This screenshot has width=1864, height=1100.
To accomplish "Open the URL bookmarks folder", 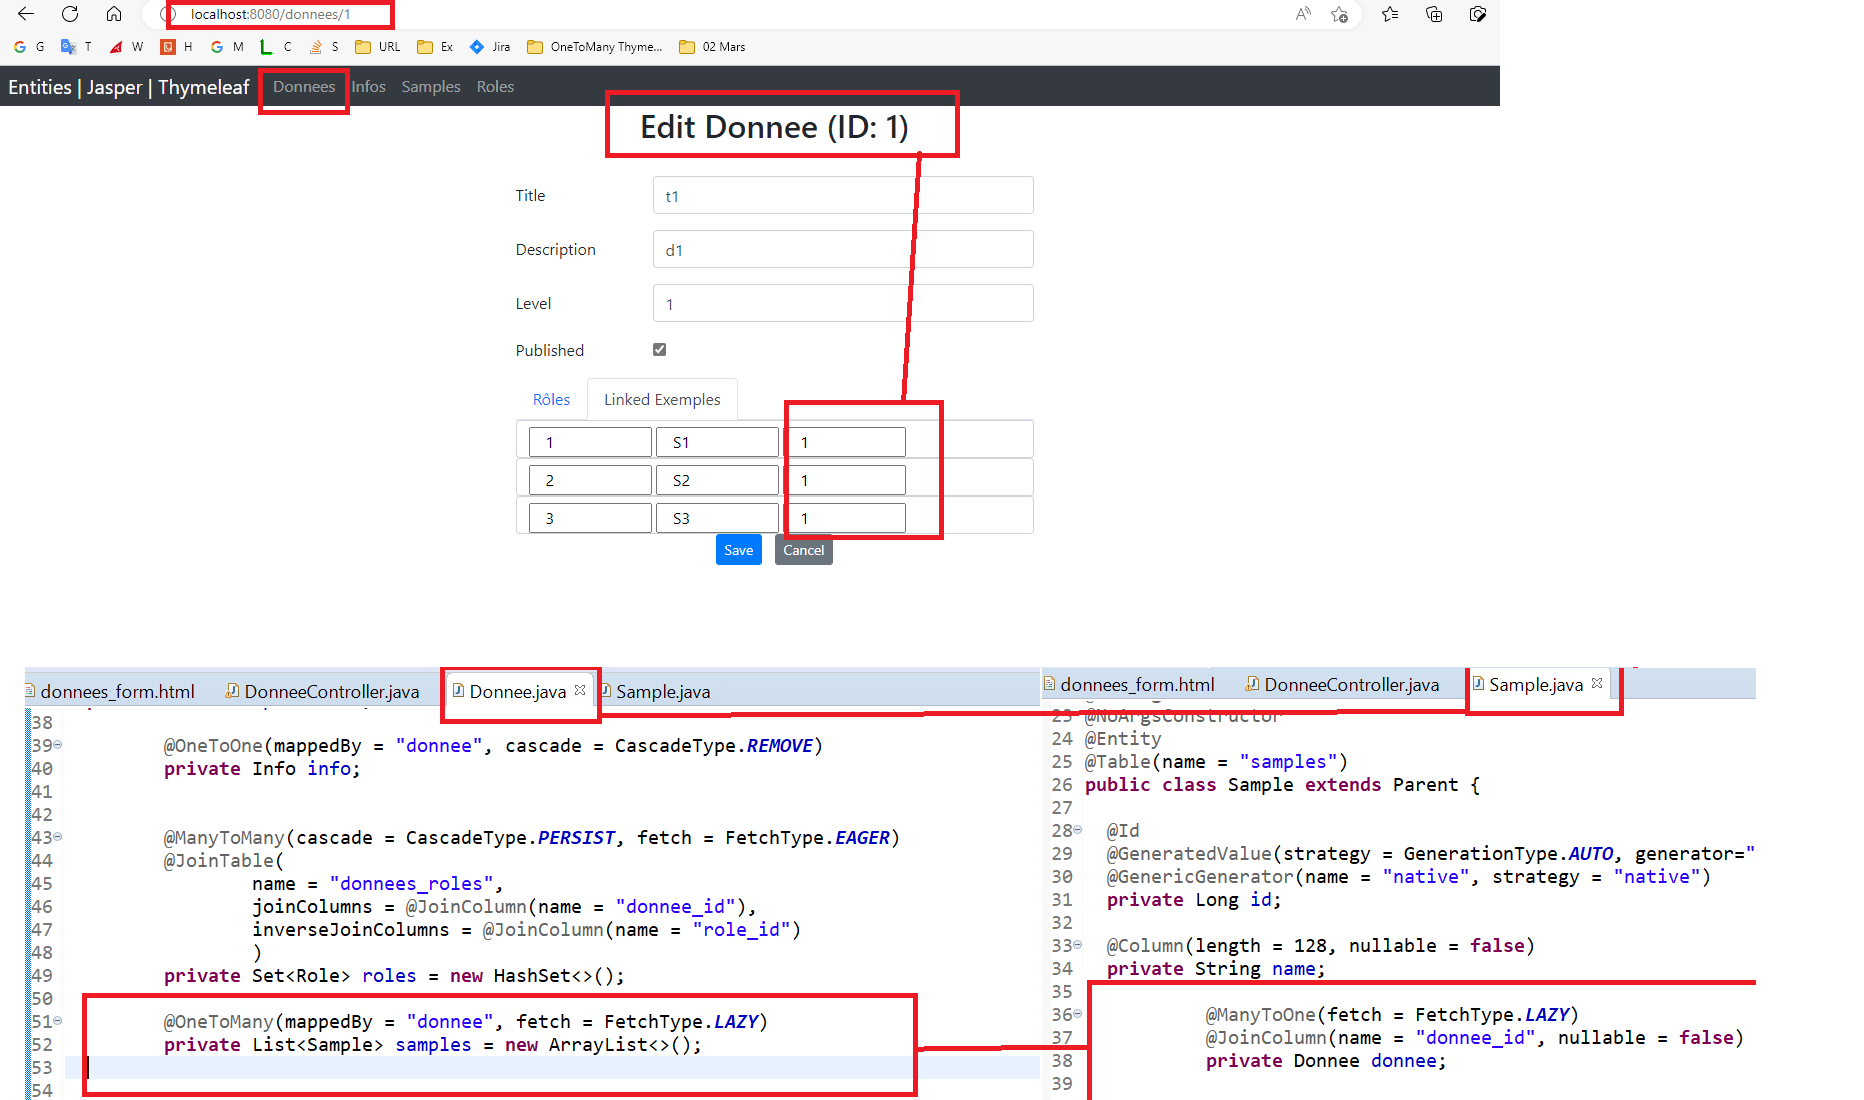I will coord(377,47).
